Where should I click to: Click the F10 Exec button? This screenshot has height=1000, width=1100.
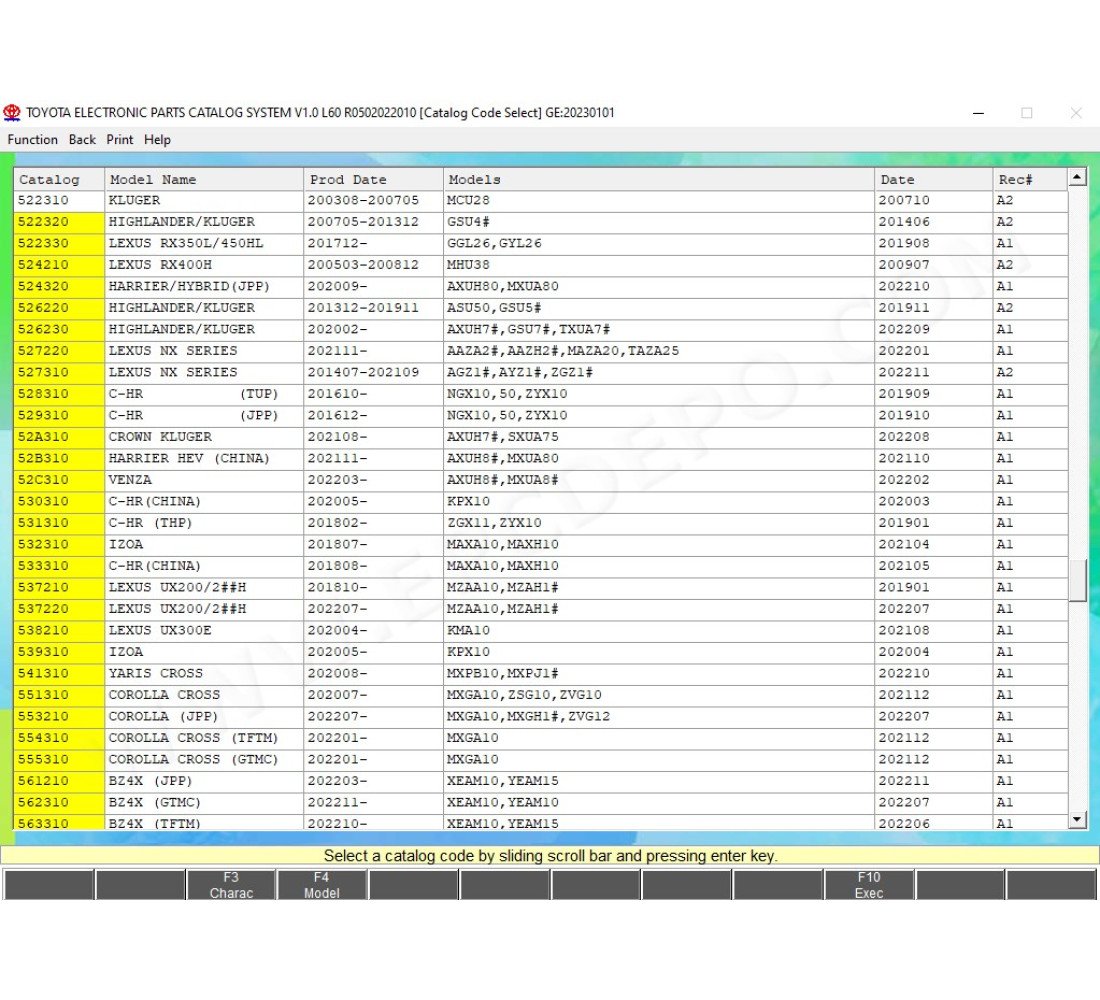pos(868,885)
